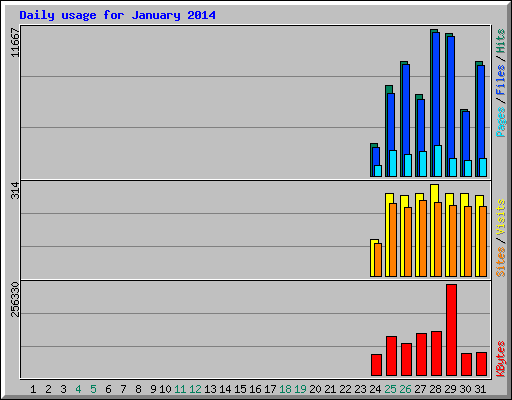This screenshot has width=512, height=400.
Task: Click day 6 on the x-axis
Action: pyautogui.click(x=108, y=389)
